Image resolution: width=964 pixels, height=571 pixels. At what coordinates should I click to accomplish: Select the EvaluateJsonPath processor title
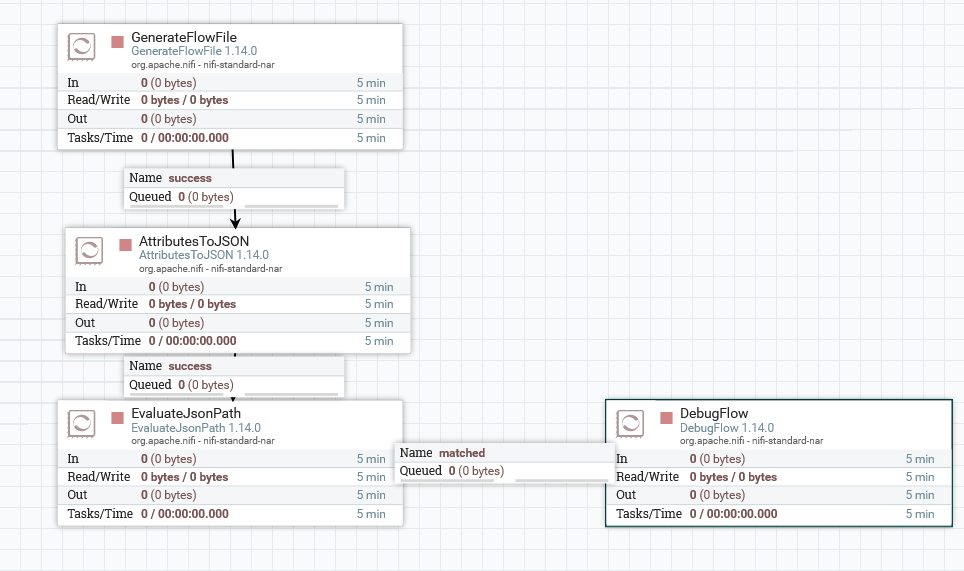(x=186, y=413)
